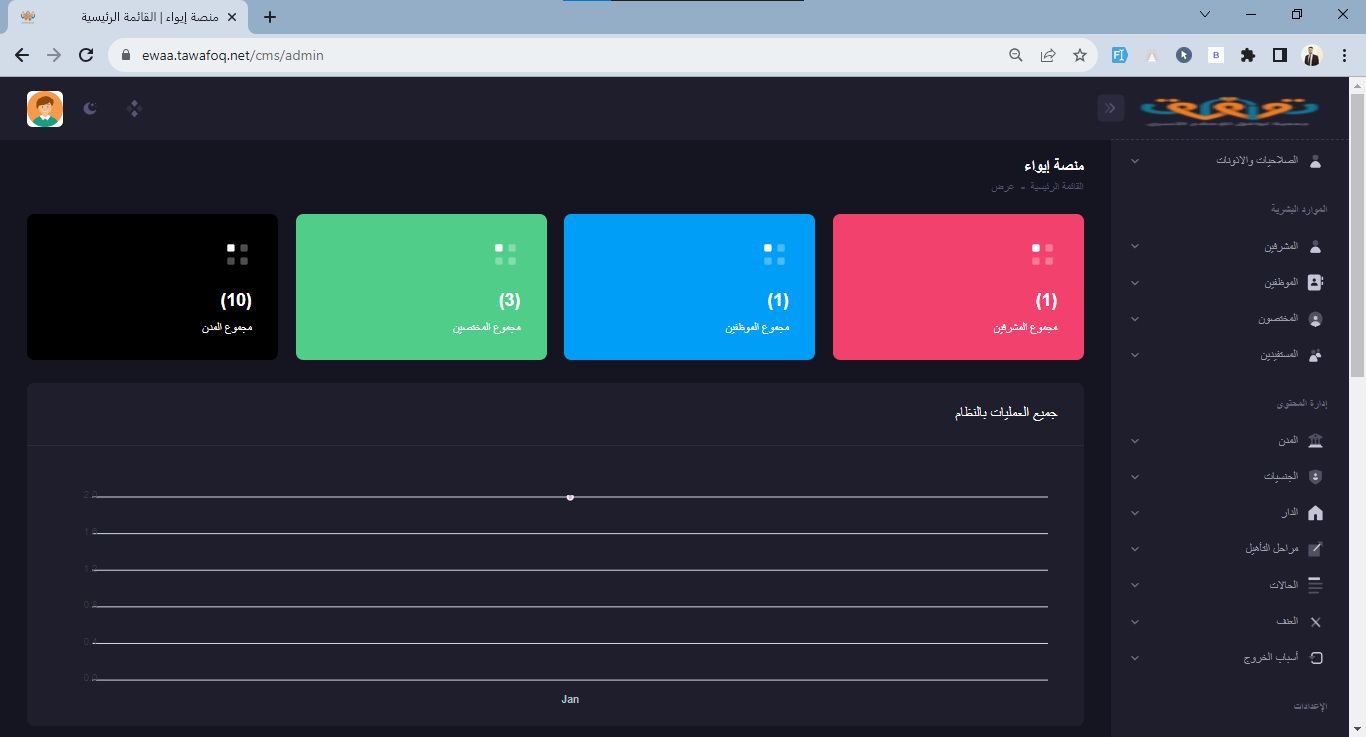Expand the المشرفين menu chevron
Image resolution: width=1366 pixels, height=737 pixels.
pyautogui.click(x=1134, y=246)
